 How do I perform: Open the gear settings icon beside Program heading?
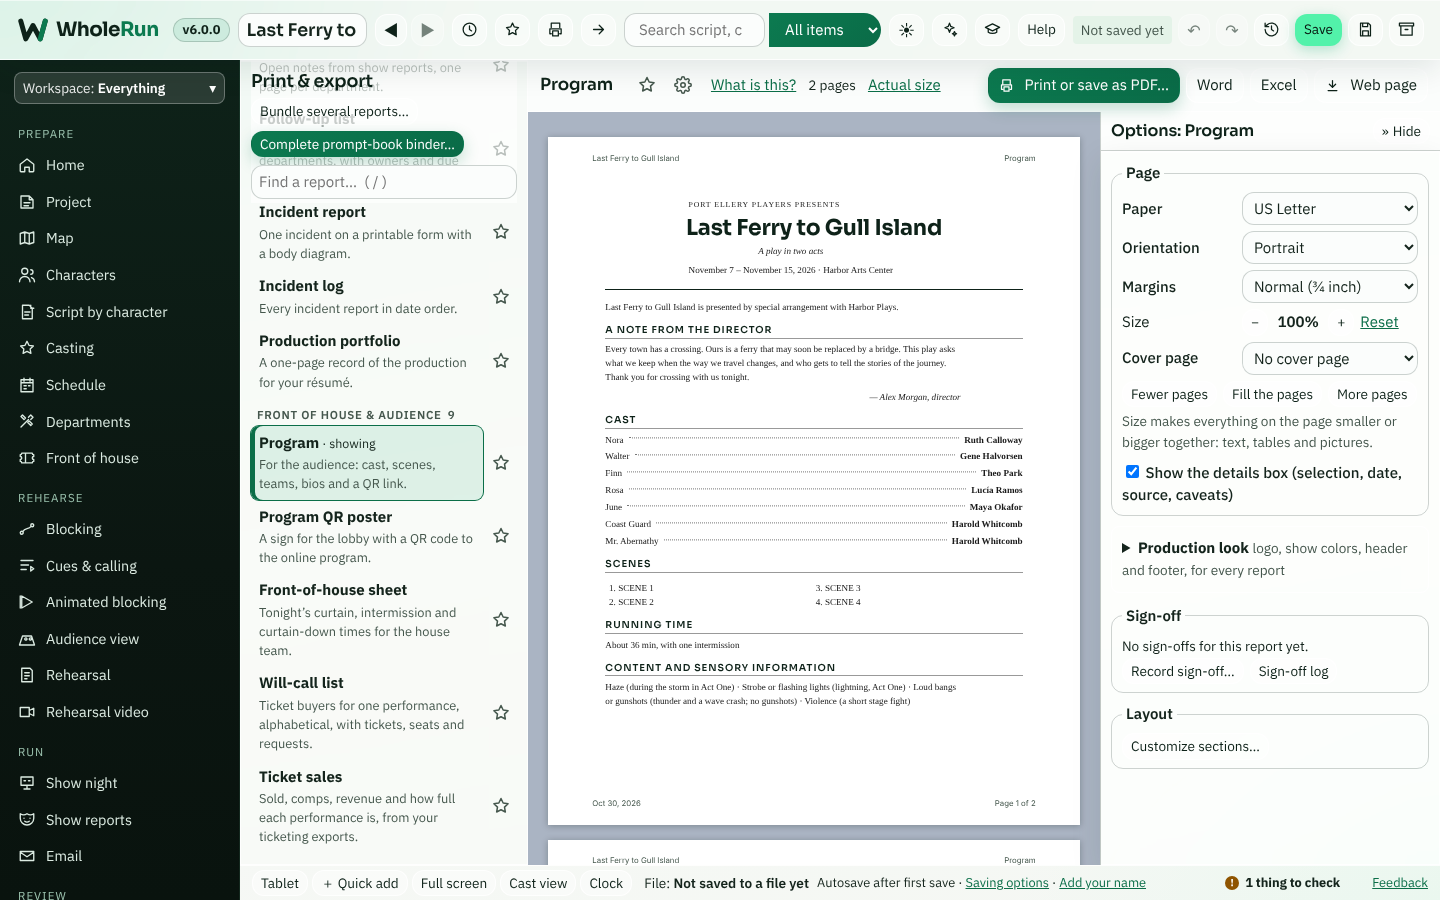tap(683, 85)
